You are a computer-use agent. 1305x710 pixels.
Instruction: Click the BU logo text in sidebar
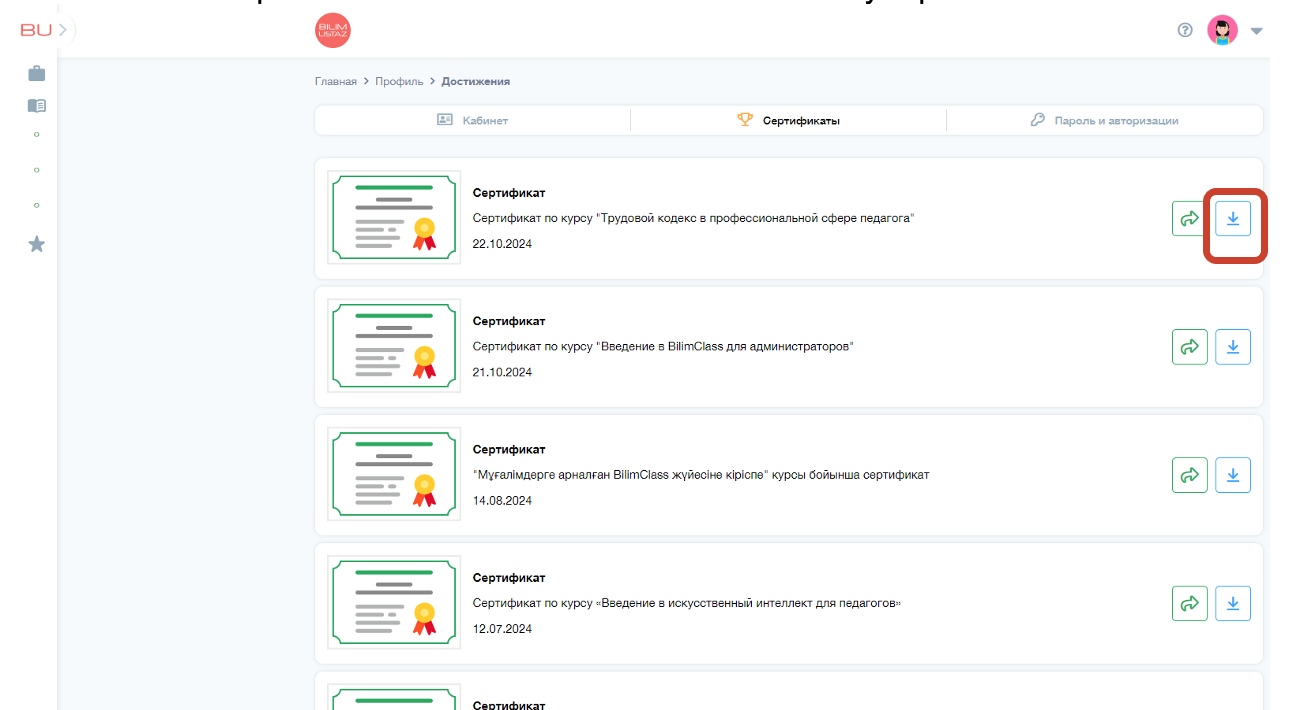coord(36,30)
